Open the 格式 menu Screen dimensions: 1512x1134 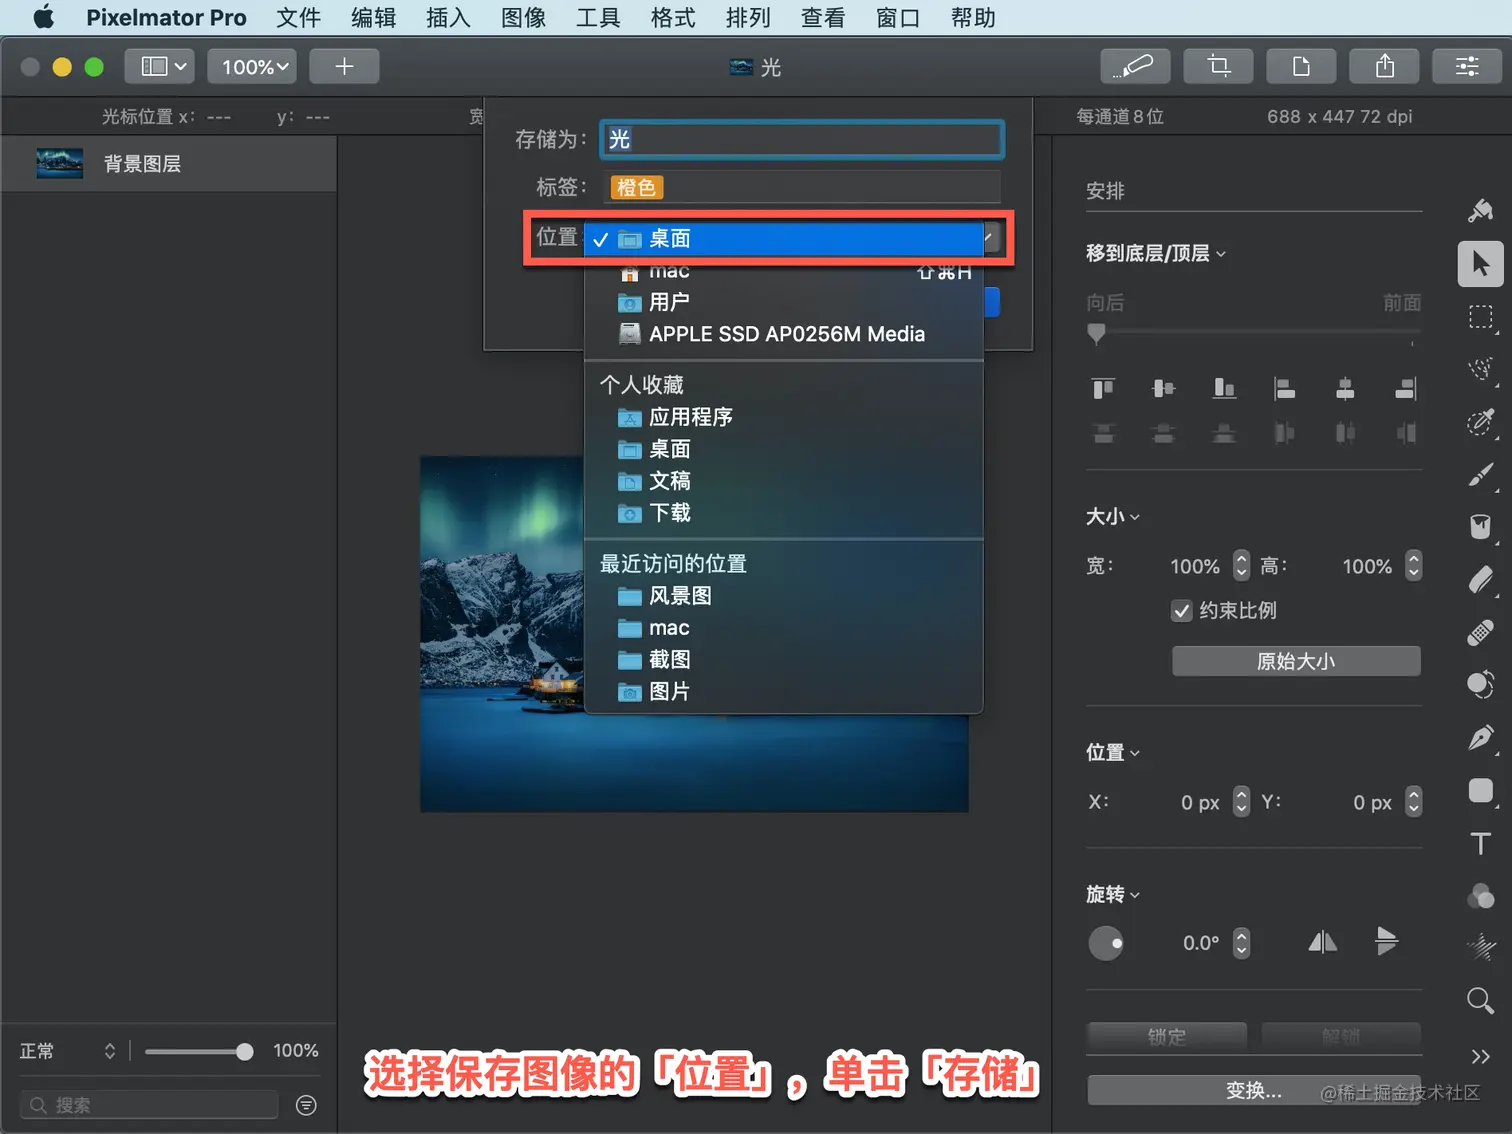pos(673,18)
